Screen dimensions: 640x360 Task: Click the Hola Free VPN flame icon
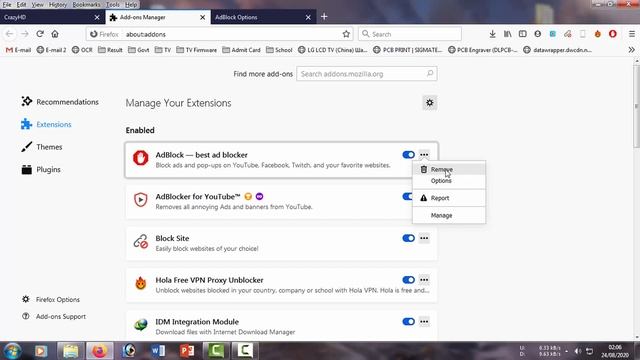click(140, 283)
